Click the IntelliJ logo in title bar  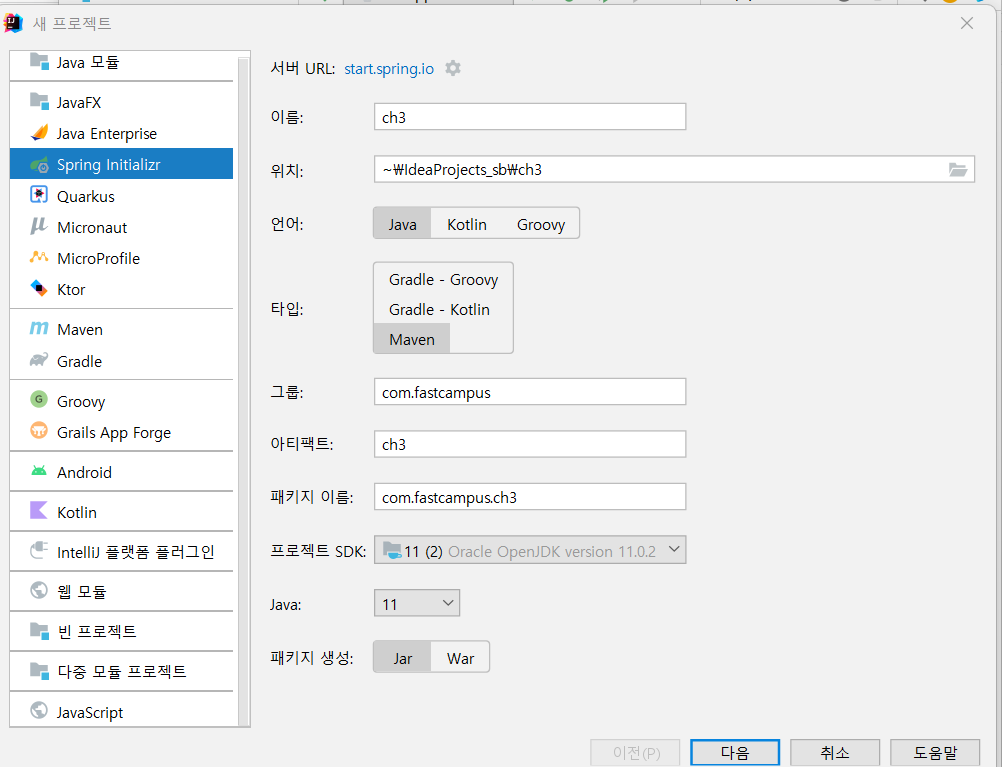tap(13, 23)
